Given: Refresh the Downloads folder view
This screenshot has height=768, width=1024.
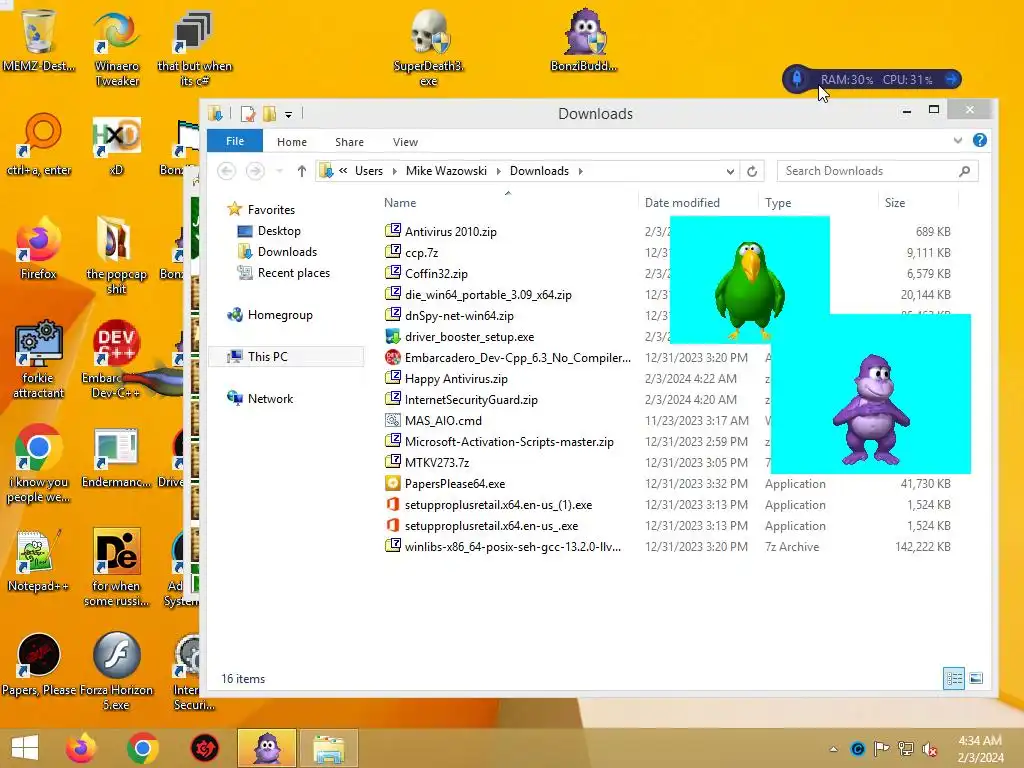Looking at the screenshot, I should click(752, 171).
